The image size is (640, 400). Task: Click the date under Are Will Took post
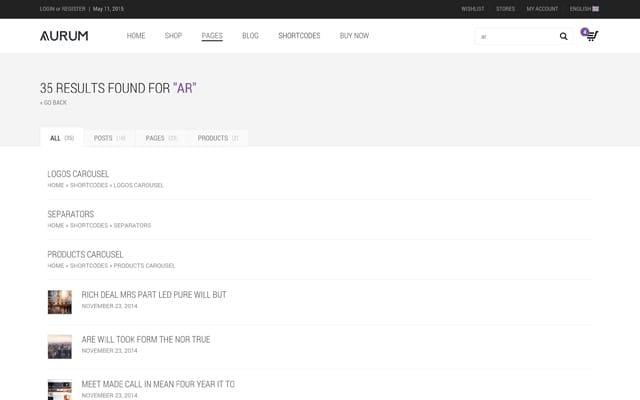(x=109, y=351)
